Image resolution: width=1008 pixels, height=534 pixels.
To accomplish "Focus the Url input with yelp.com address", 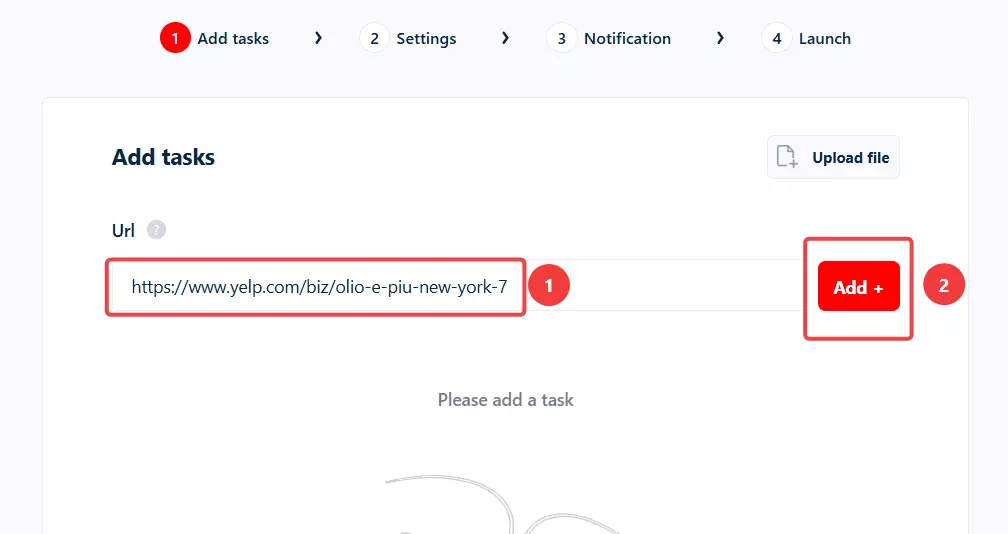I will point(456,286).
